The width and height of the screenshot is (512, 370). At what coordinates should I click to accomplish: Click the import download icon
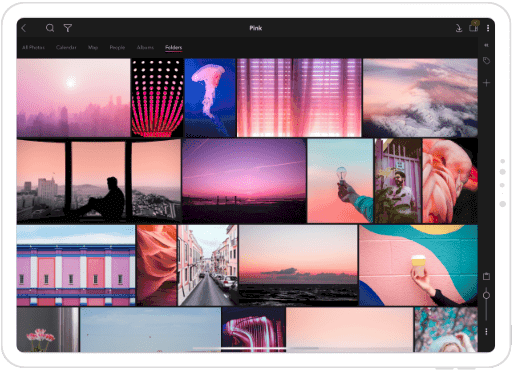pyautogui.click(x=459, y=28)
